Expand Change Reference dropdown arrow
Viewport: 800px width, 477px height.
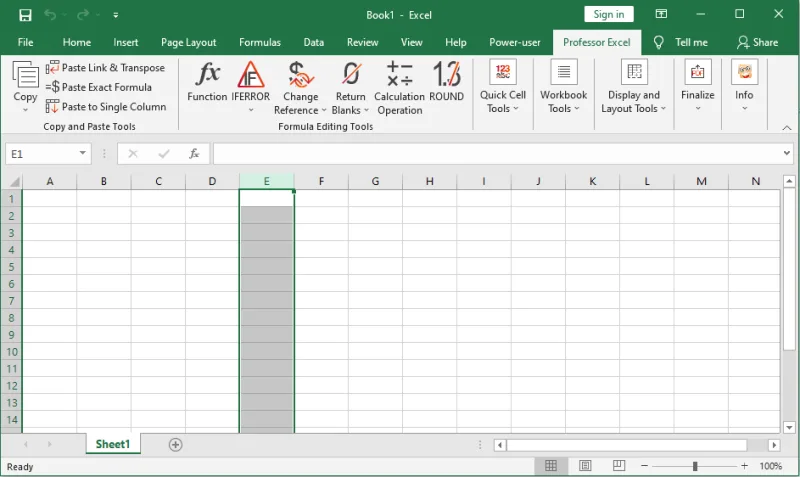(x=323, y=110)
